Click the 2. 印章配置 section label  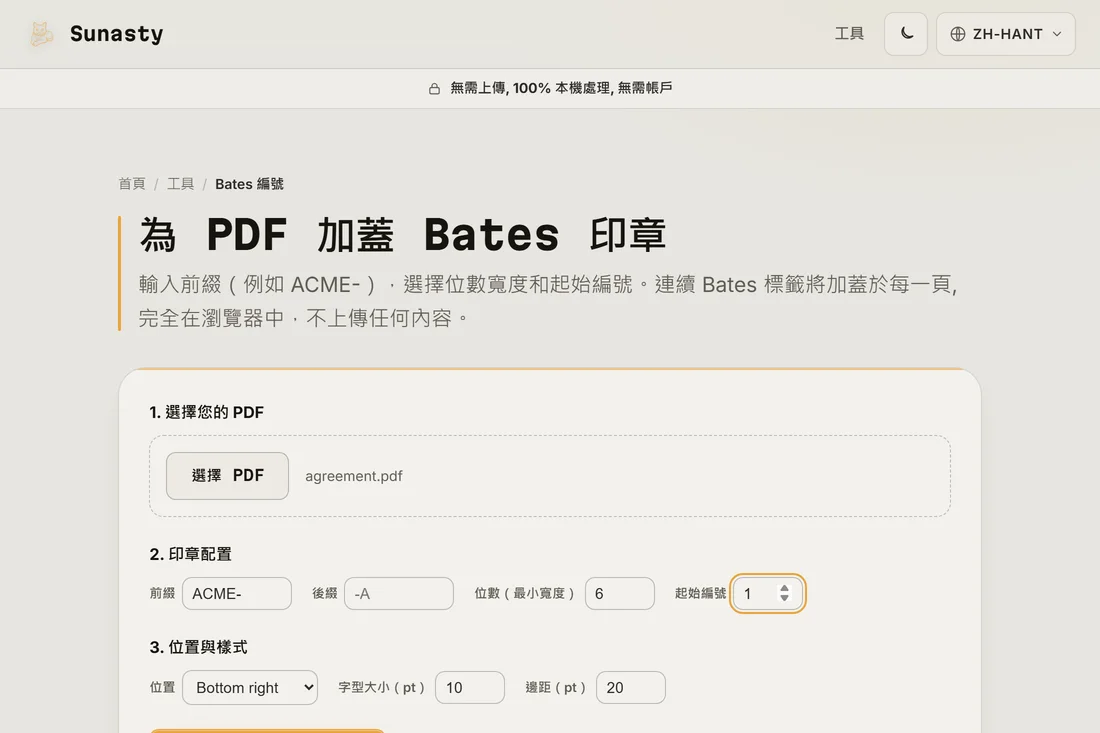tap(190, 554)
